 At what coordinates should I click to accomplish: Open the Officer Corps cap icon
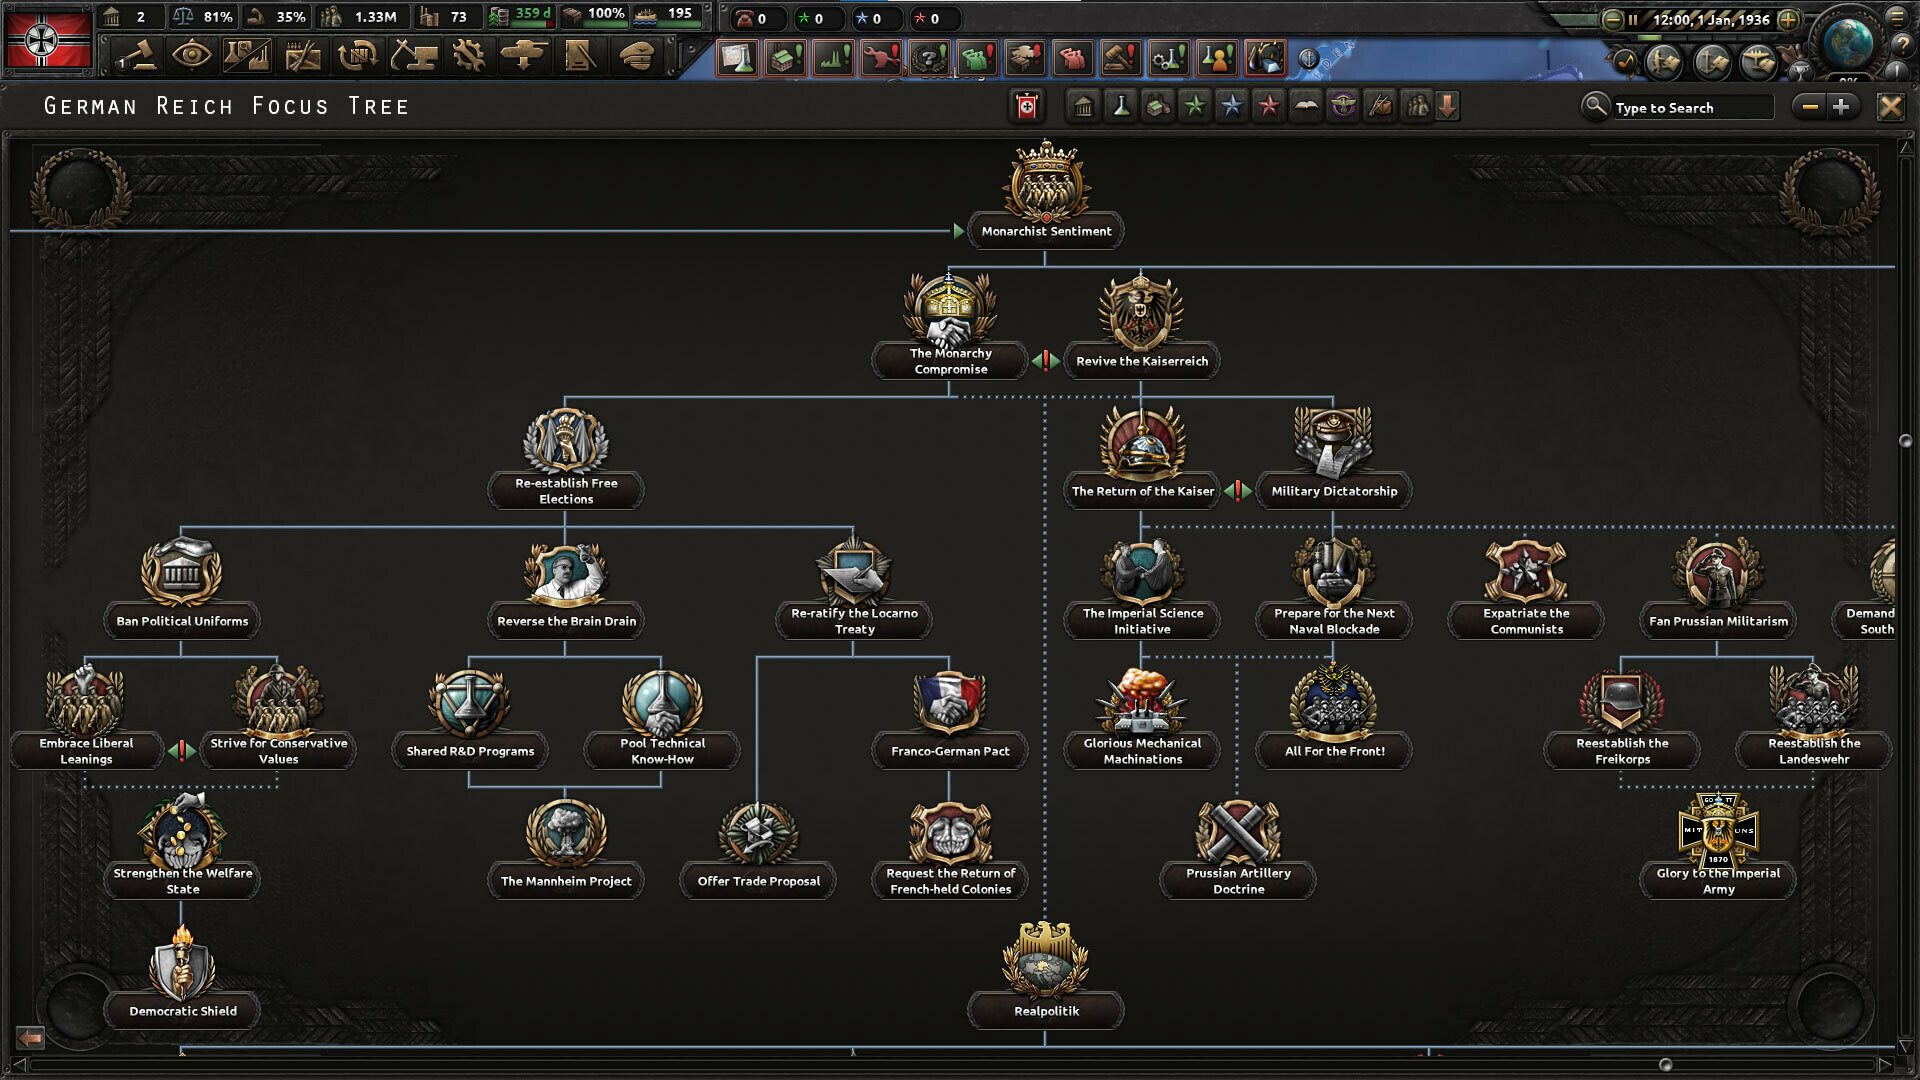[x=636, y=55]
